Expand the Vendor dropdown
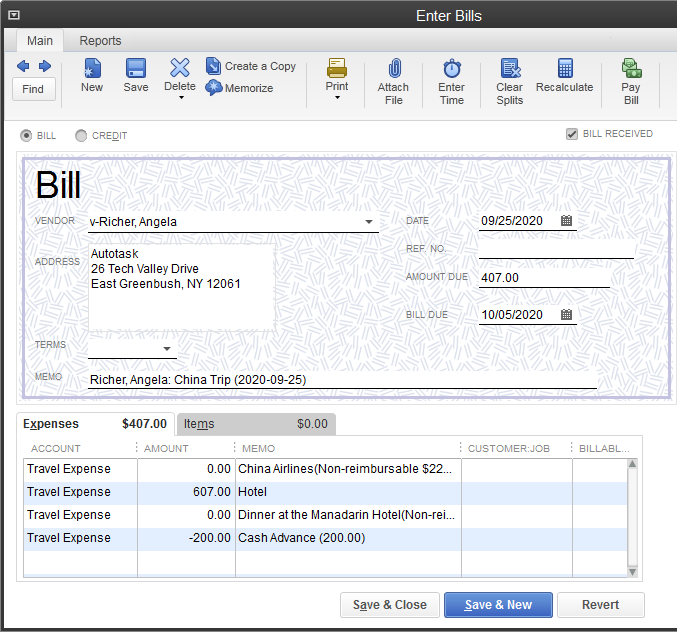 click(369, 221)
